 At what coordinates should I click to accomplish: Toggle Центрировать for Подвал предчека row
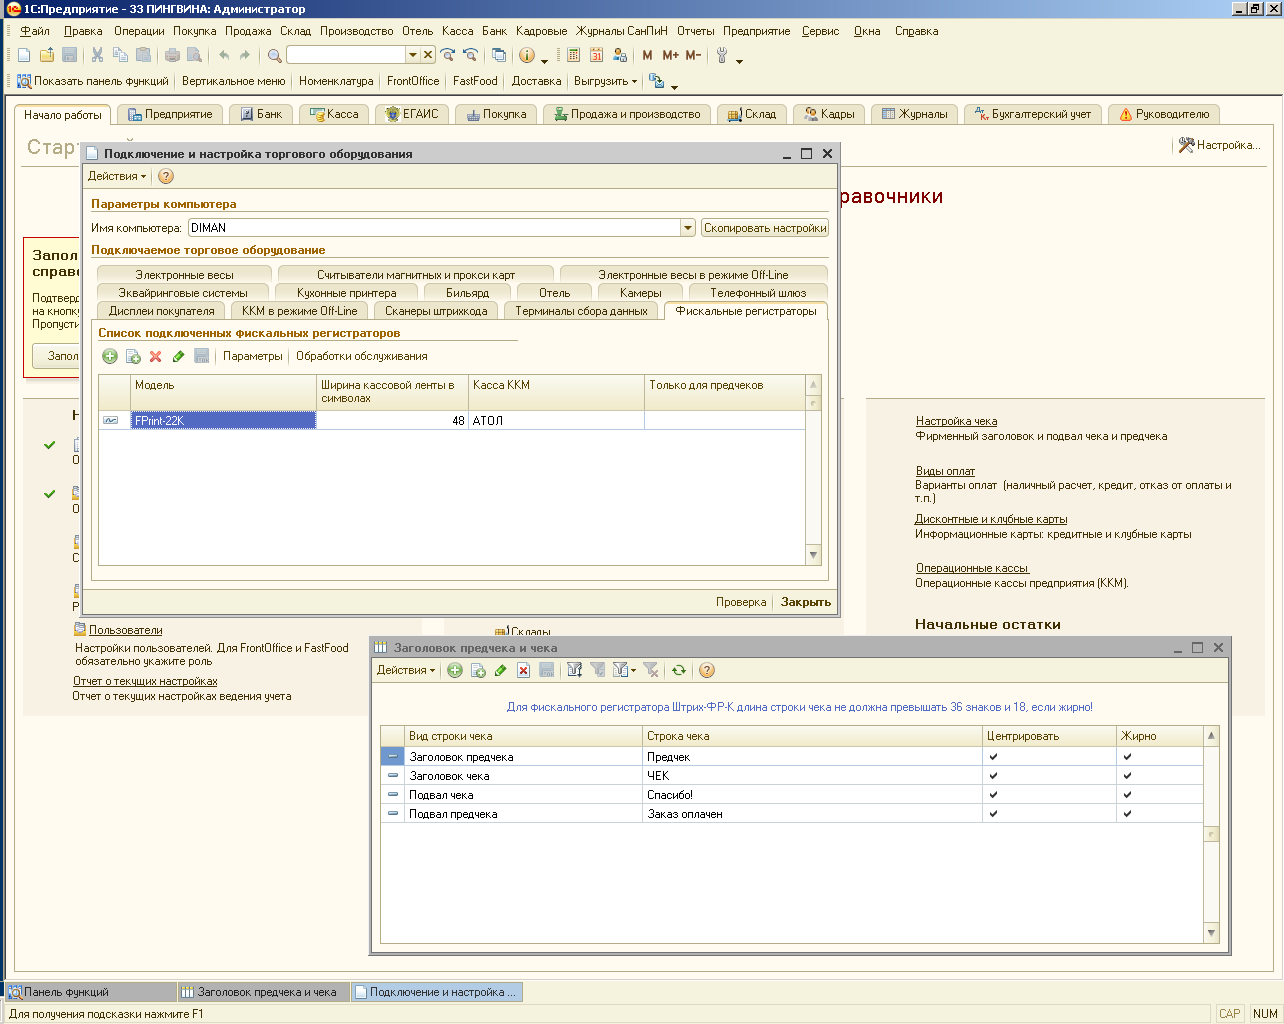pos(993,814)
